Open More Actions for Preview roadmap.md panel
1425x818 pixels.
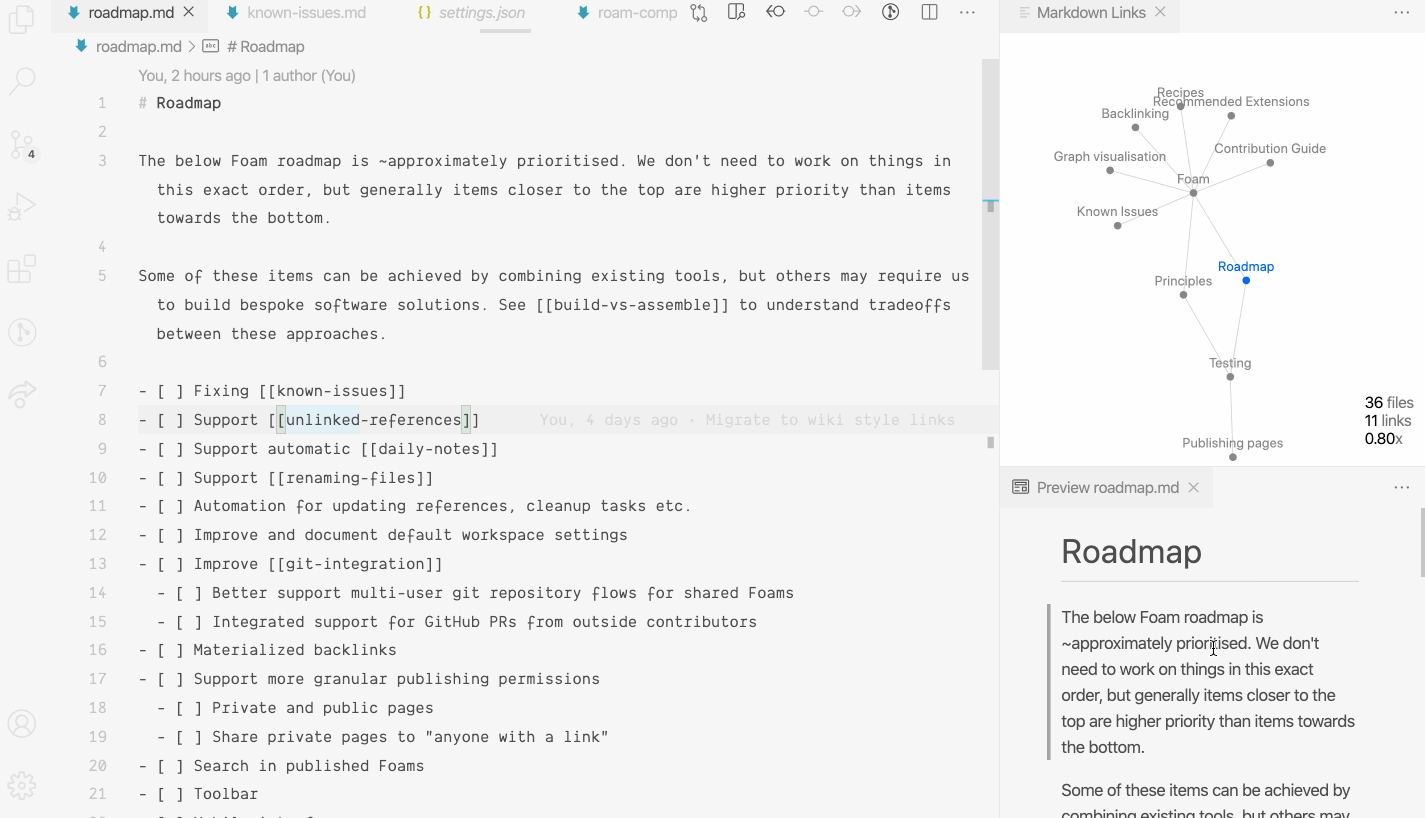pyautogui.click(x=1402, y=487)
